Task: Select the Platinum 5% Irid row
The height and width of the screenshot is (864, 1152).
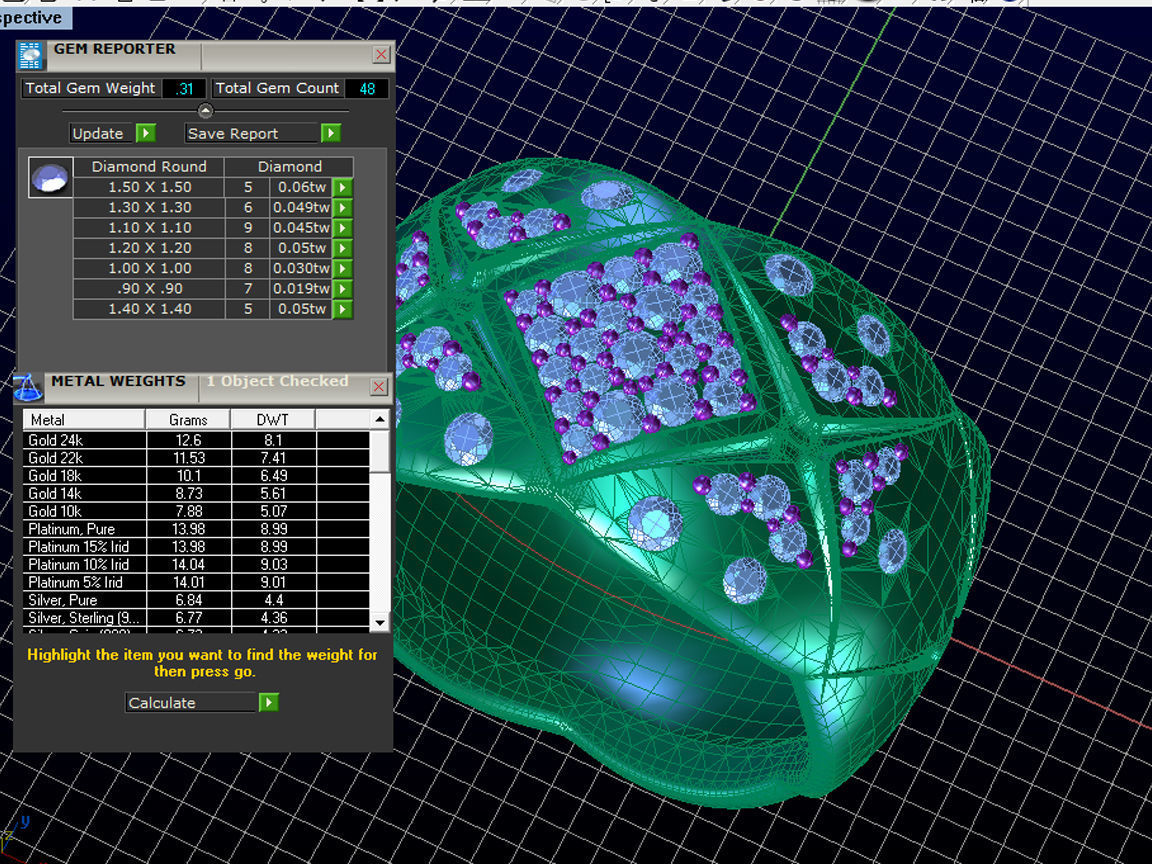Action: (196, 582)
